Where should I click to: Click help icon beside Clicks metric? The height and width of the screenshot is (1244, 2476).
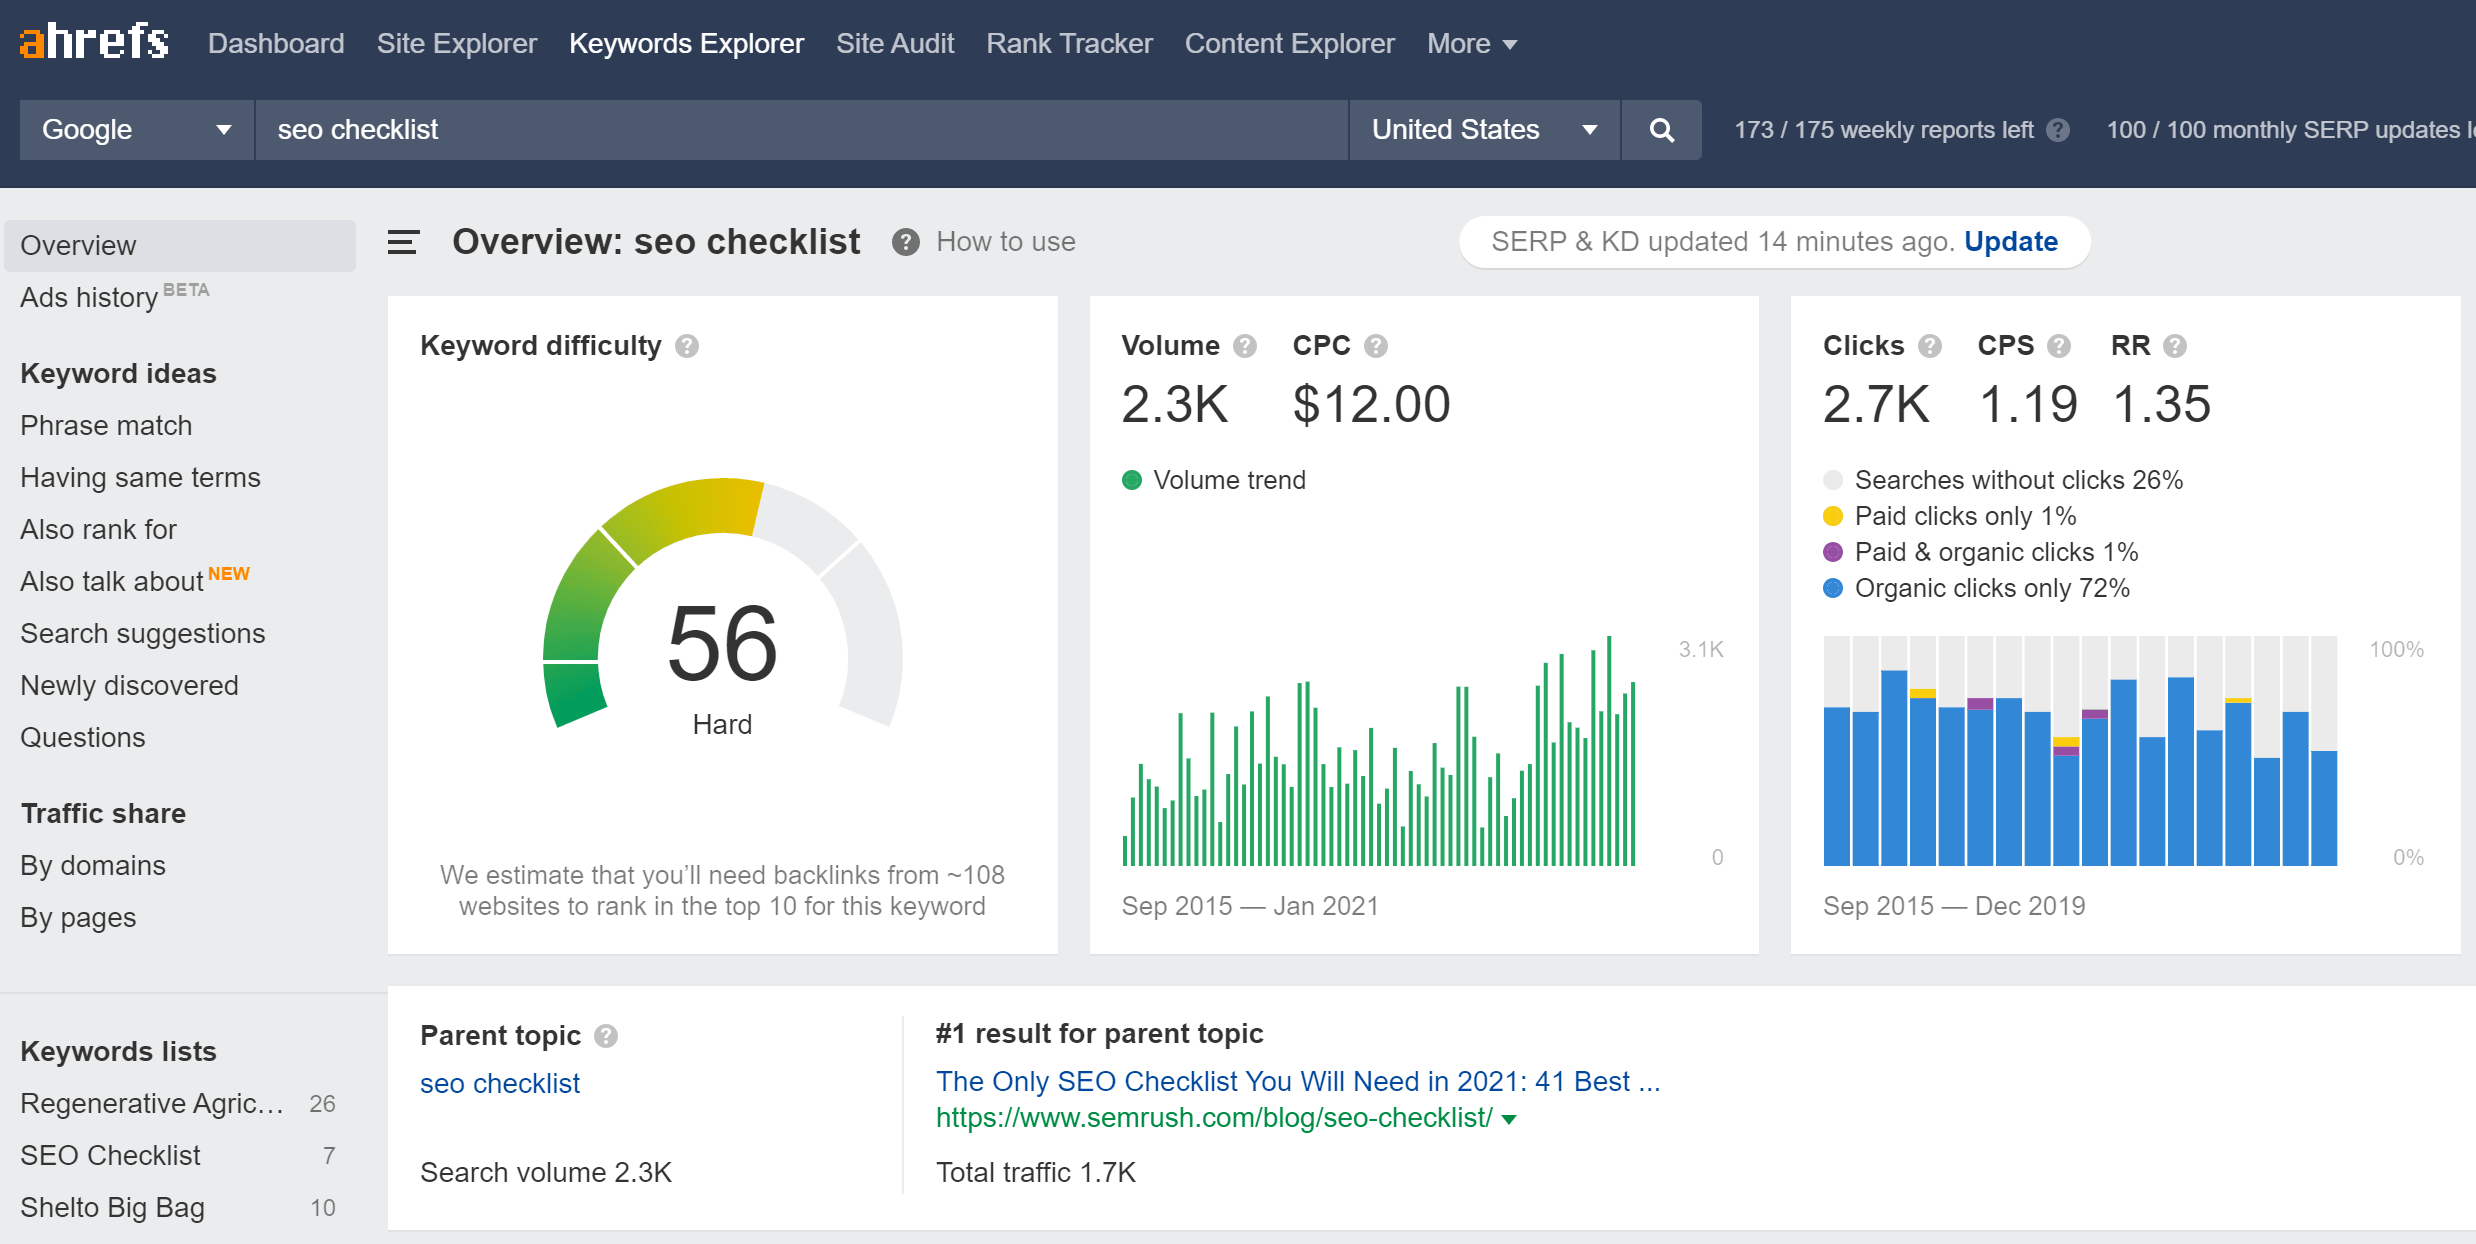point(1930,346)
